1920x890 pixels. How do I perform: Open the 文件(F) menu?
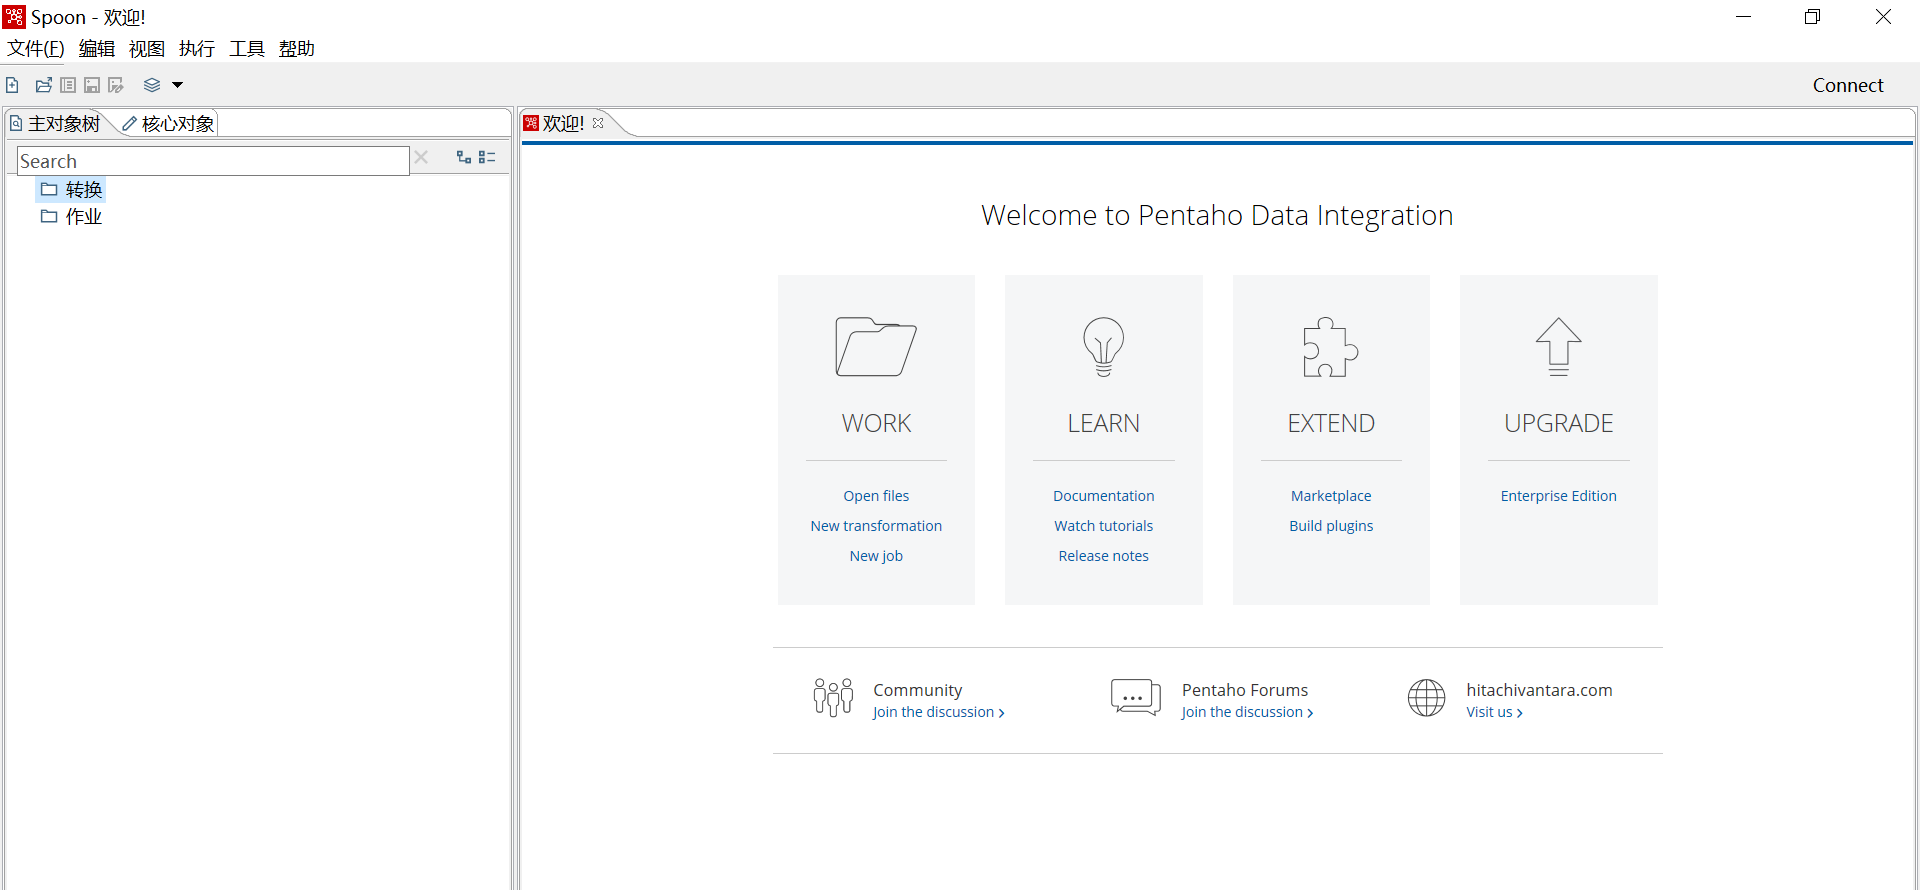(36, 48)
